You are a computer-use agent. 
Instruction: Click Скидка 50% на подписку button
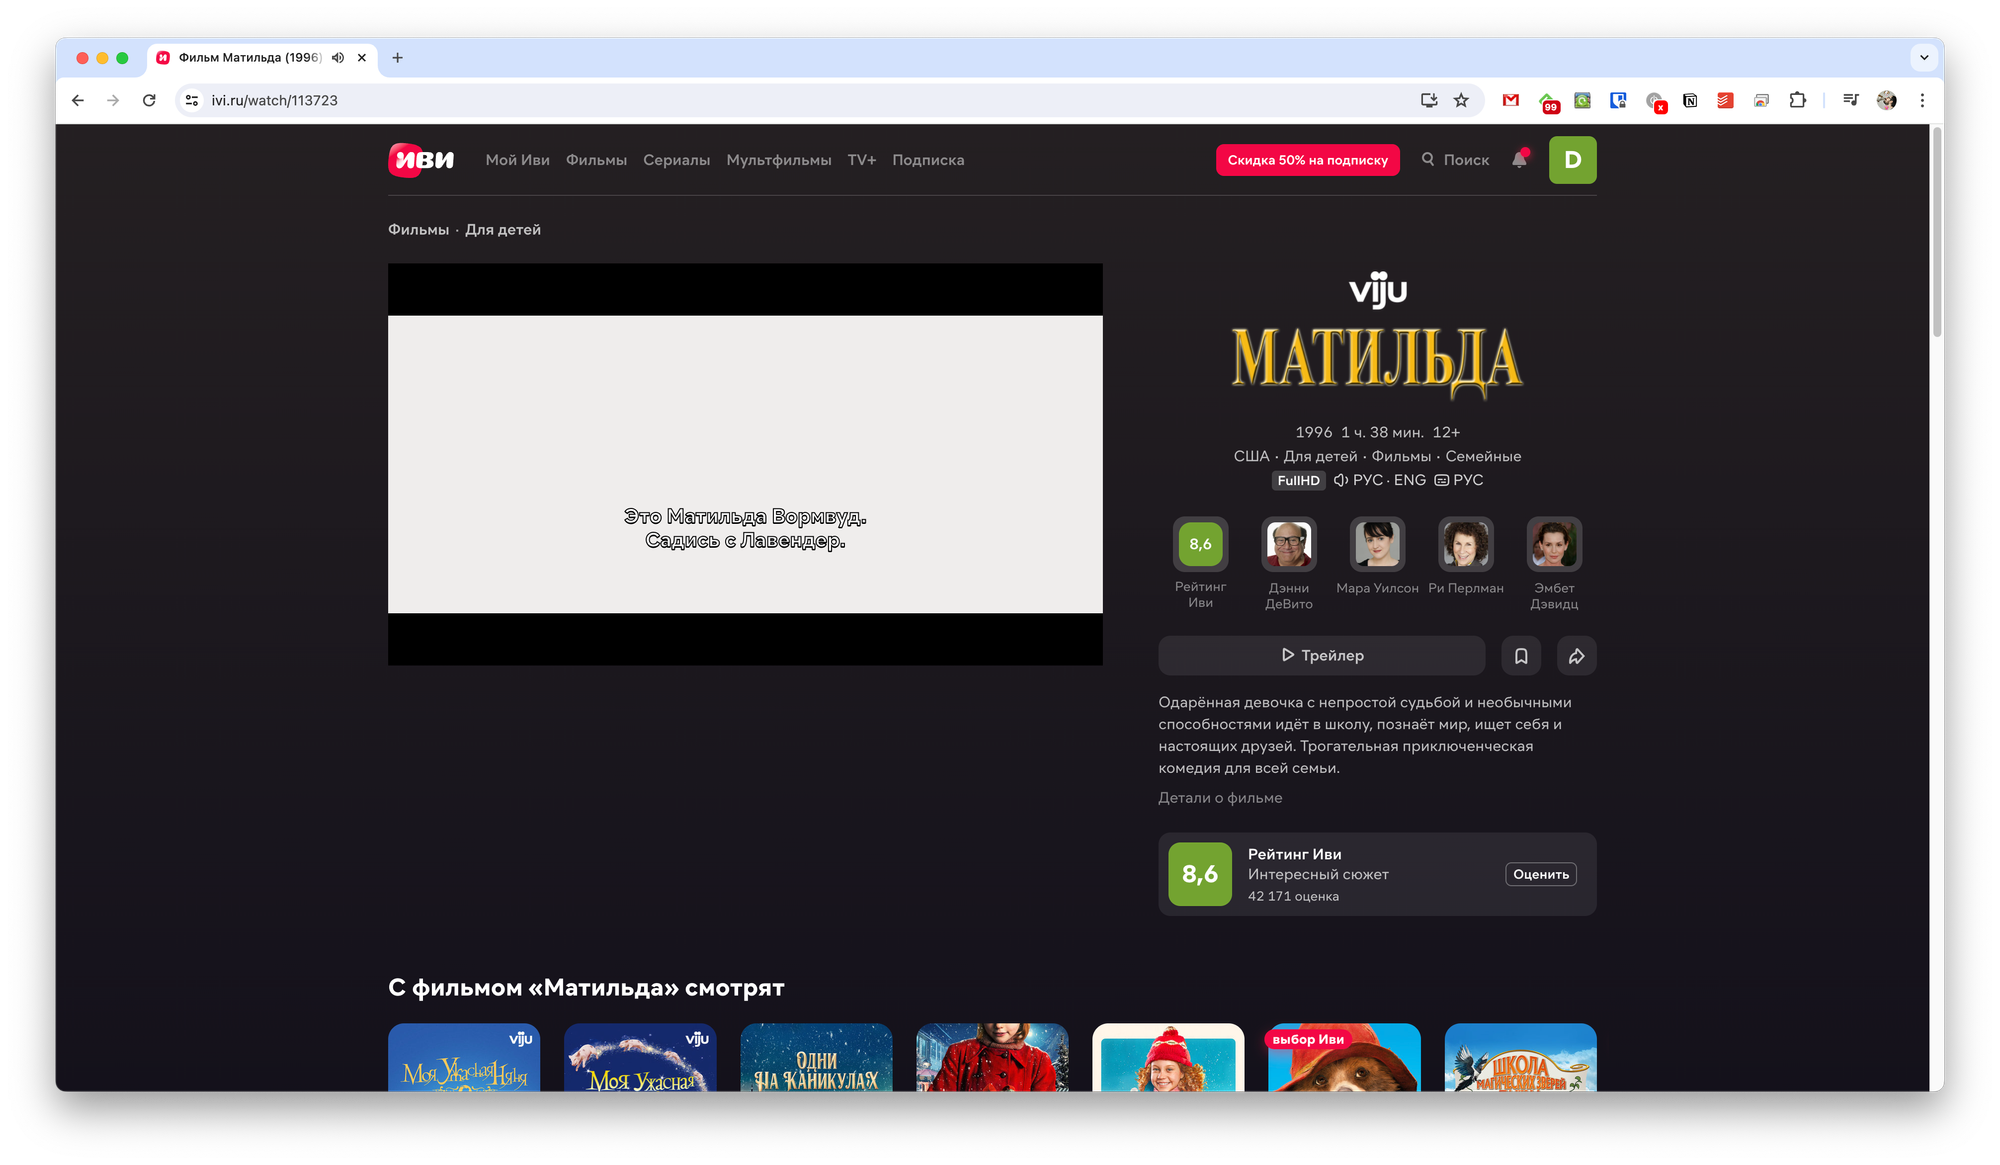tap(1307, 160)
